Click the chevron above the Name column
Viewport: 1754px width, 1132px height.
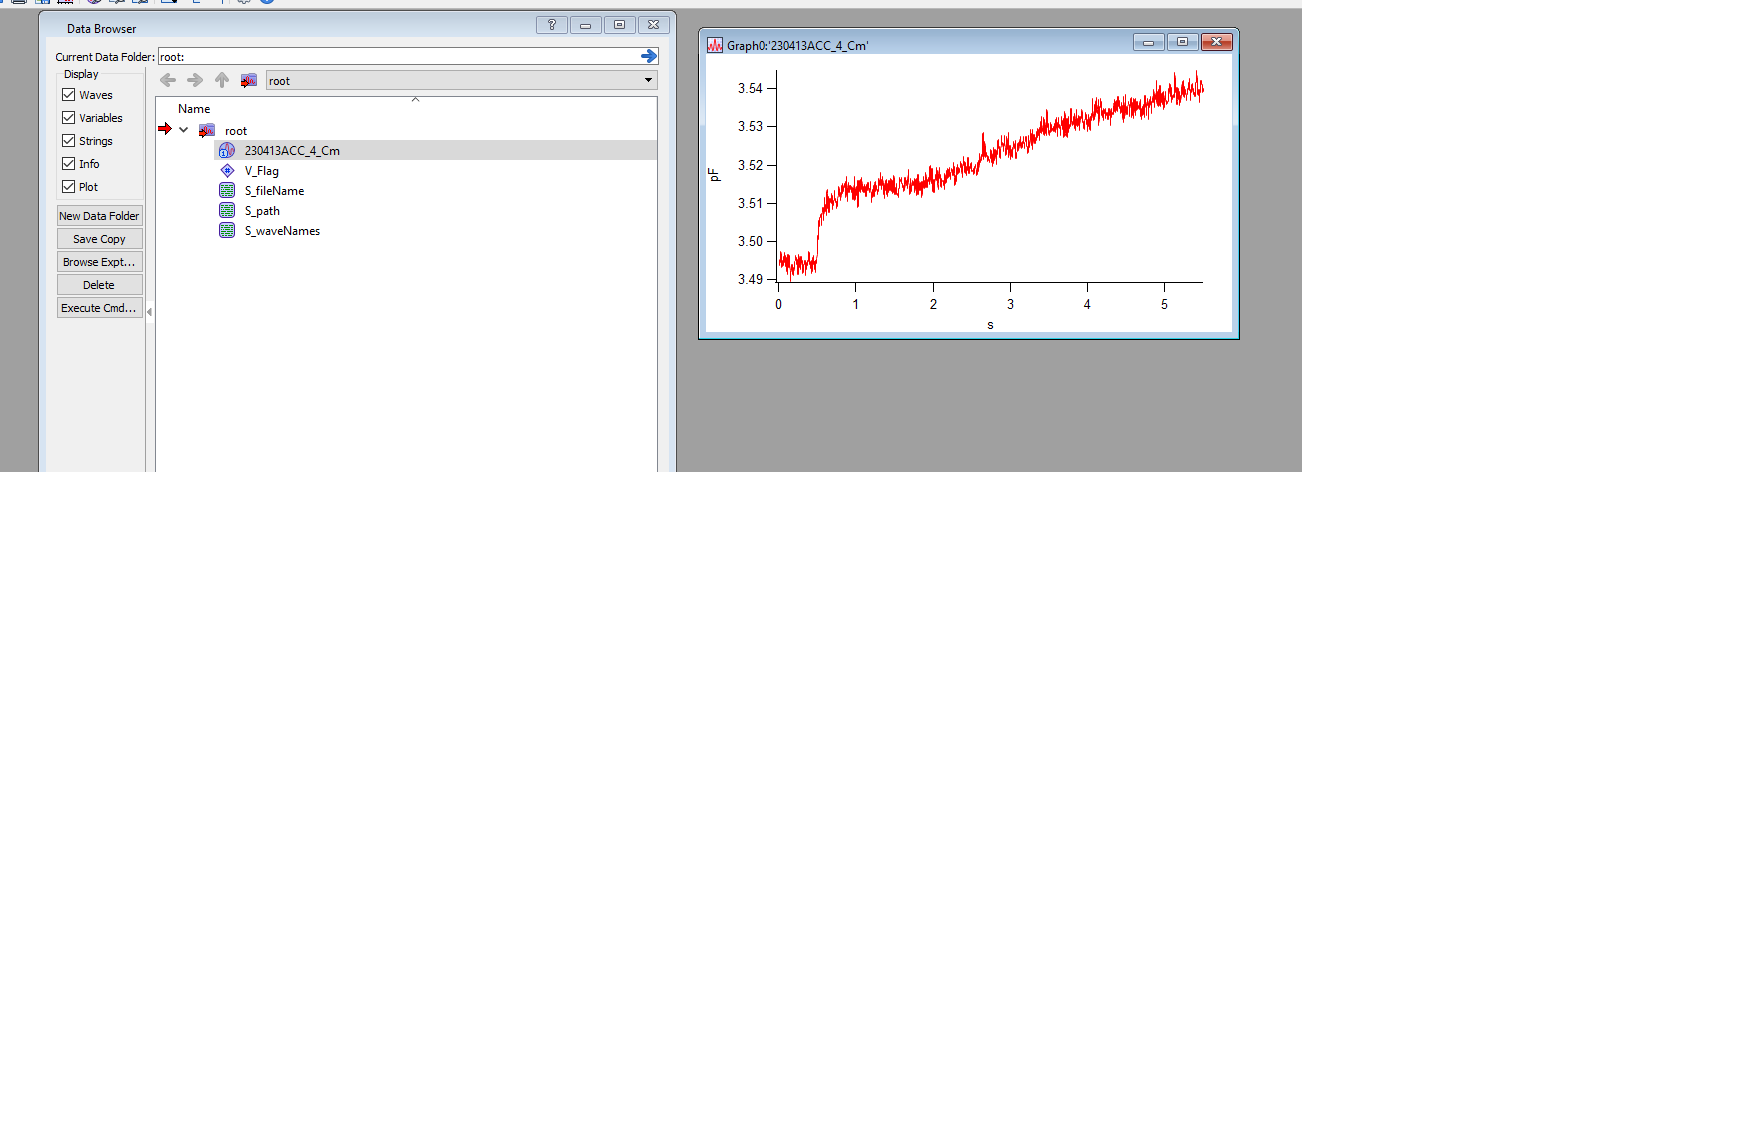click(x=415, y=99)
